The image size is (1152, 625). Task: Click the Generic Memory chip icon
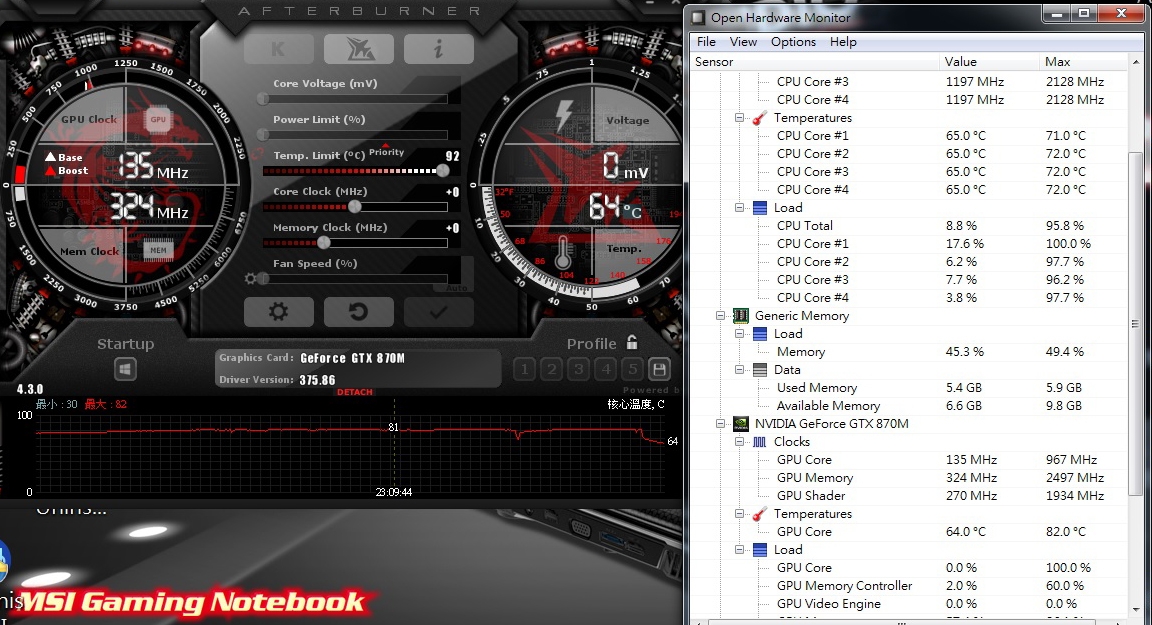tap(741, 316)
